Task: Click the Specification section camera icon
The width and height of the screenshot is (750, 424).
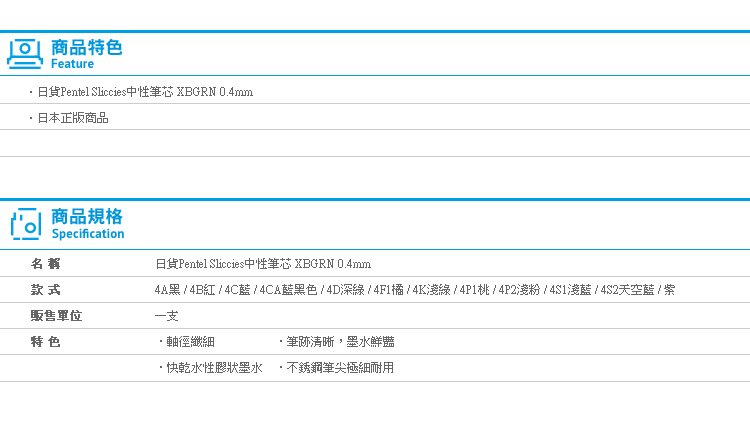Action: tap(26, 224)
